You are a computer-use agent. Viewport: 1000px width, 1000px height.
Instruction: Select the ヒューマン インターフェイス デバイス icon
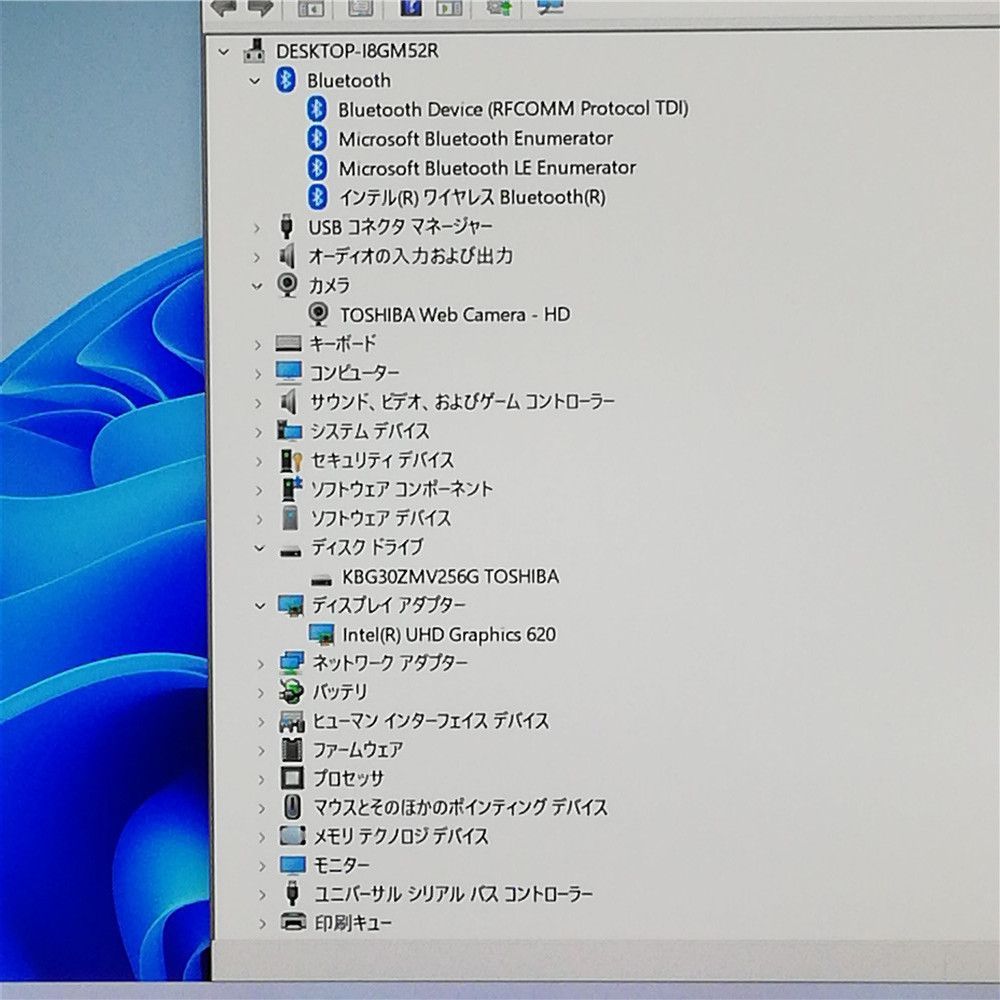[292, 721]
